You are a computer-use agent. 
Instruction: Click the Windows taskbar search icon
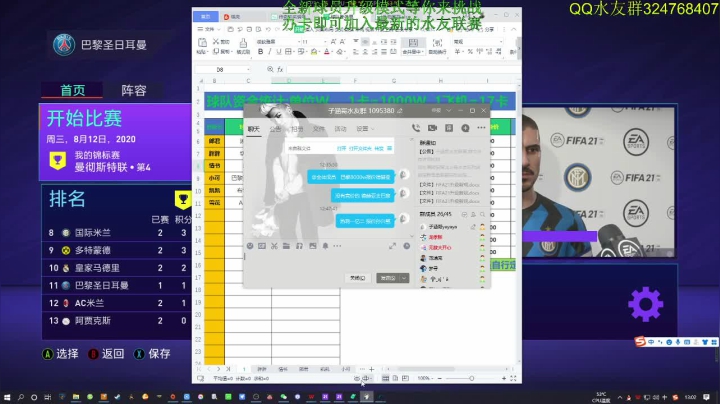(x=21, y=397)
